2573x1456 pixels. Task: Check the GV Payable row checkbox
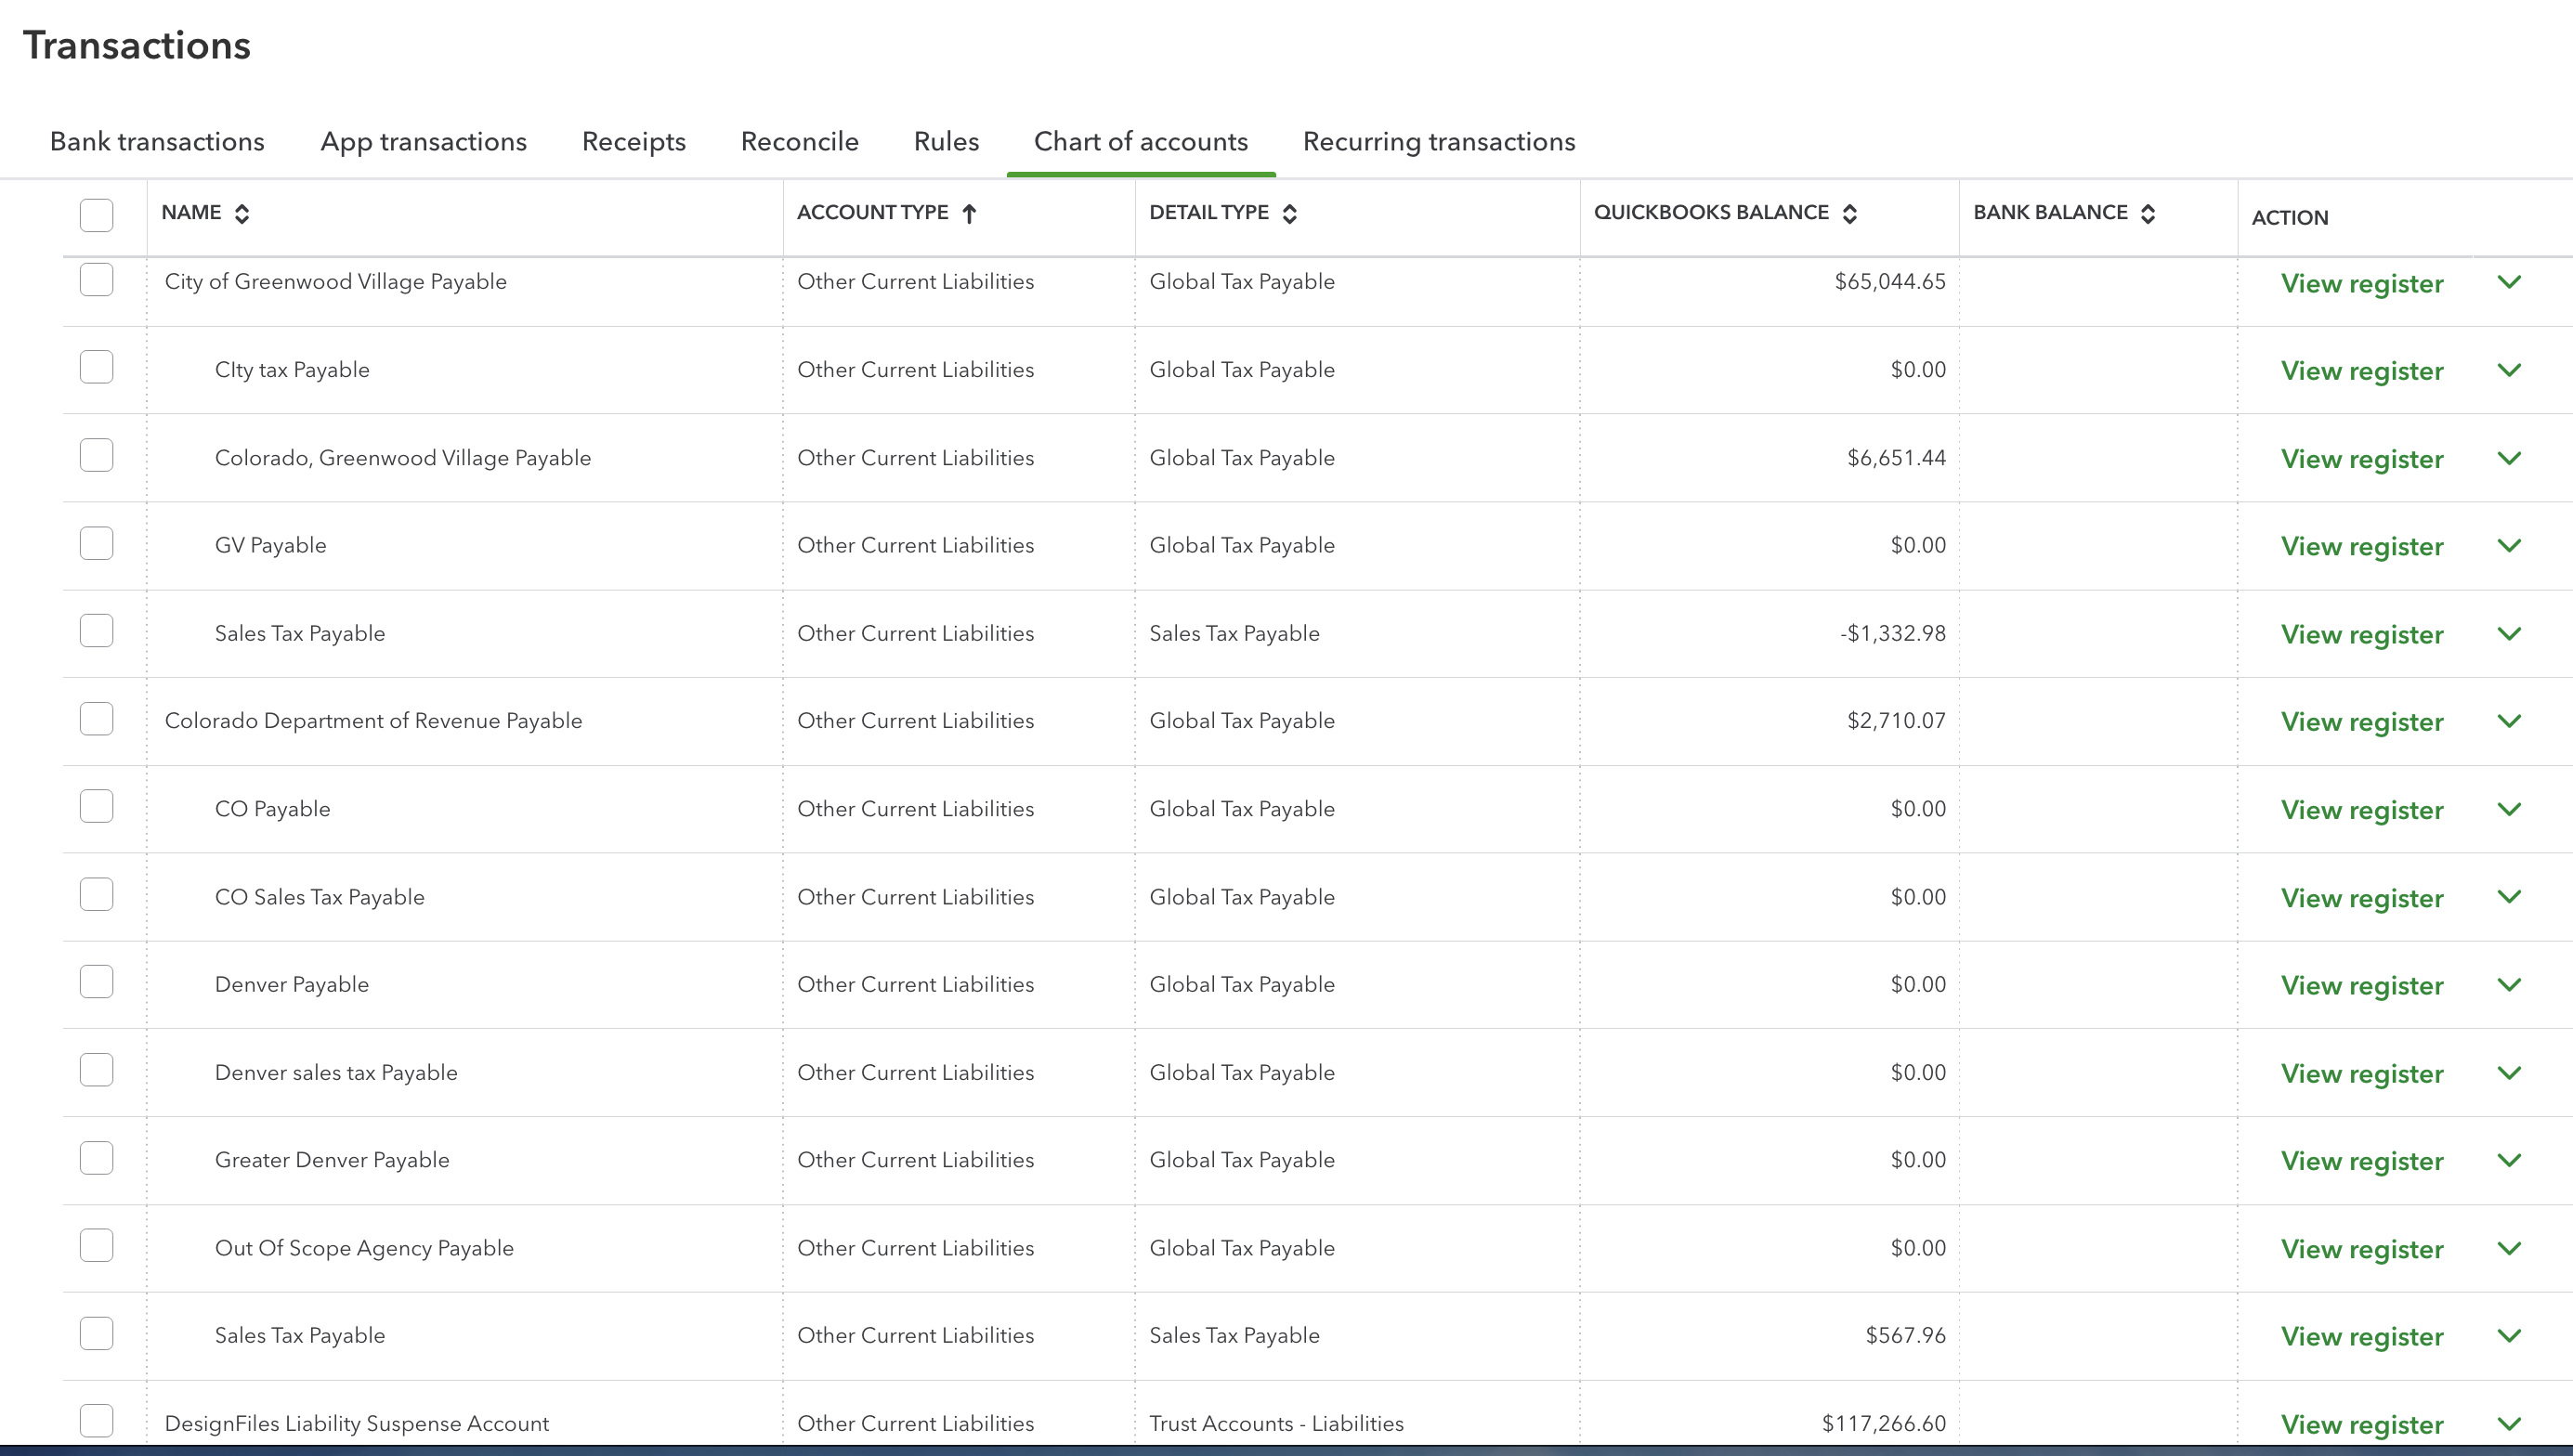point(96,544)
